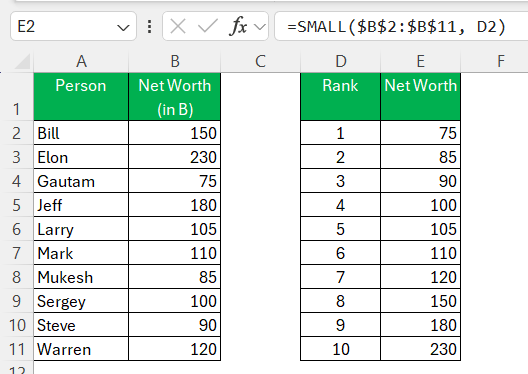This screenshot has height=374, width=528.
Task: Select column A header
Action: pos(81,61)
